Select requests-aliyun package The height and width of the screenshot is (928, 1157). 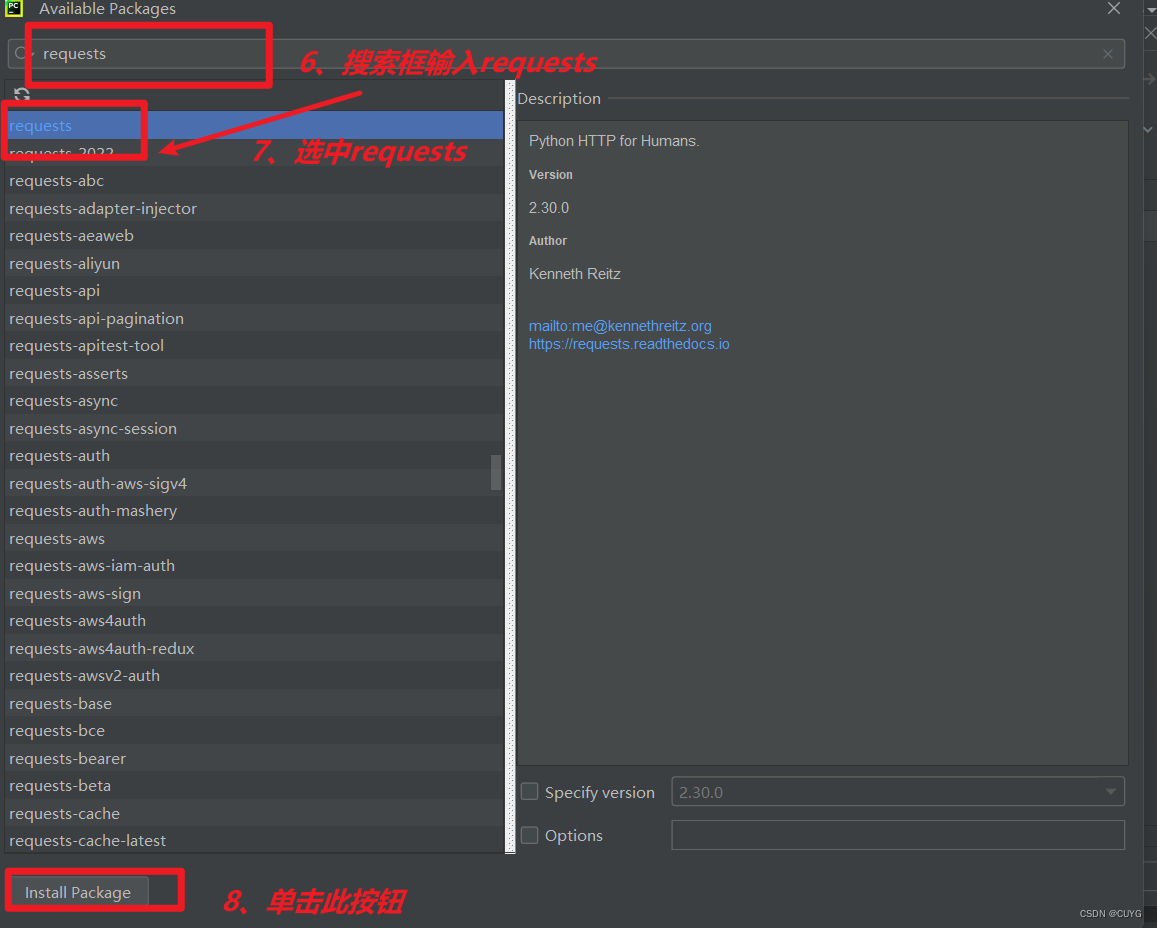[x=255, y=263]
